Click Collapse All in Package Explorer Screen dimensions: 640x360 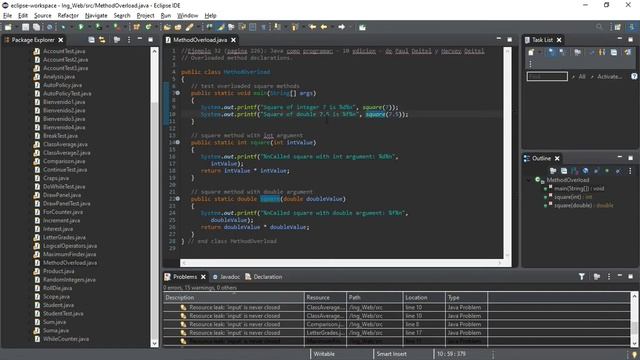click(x=91, y=40)
